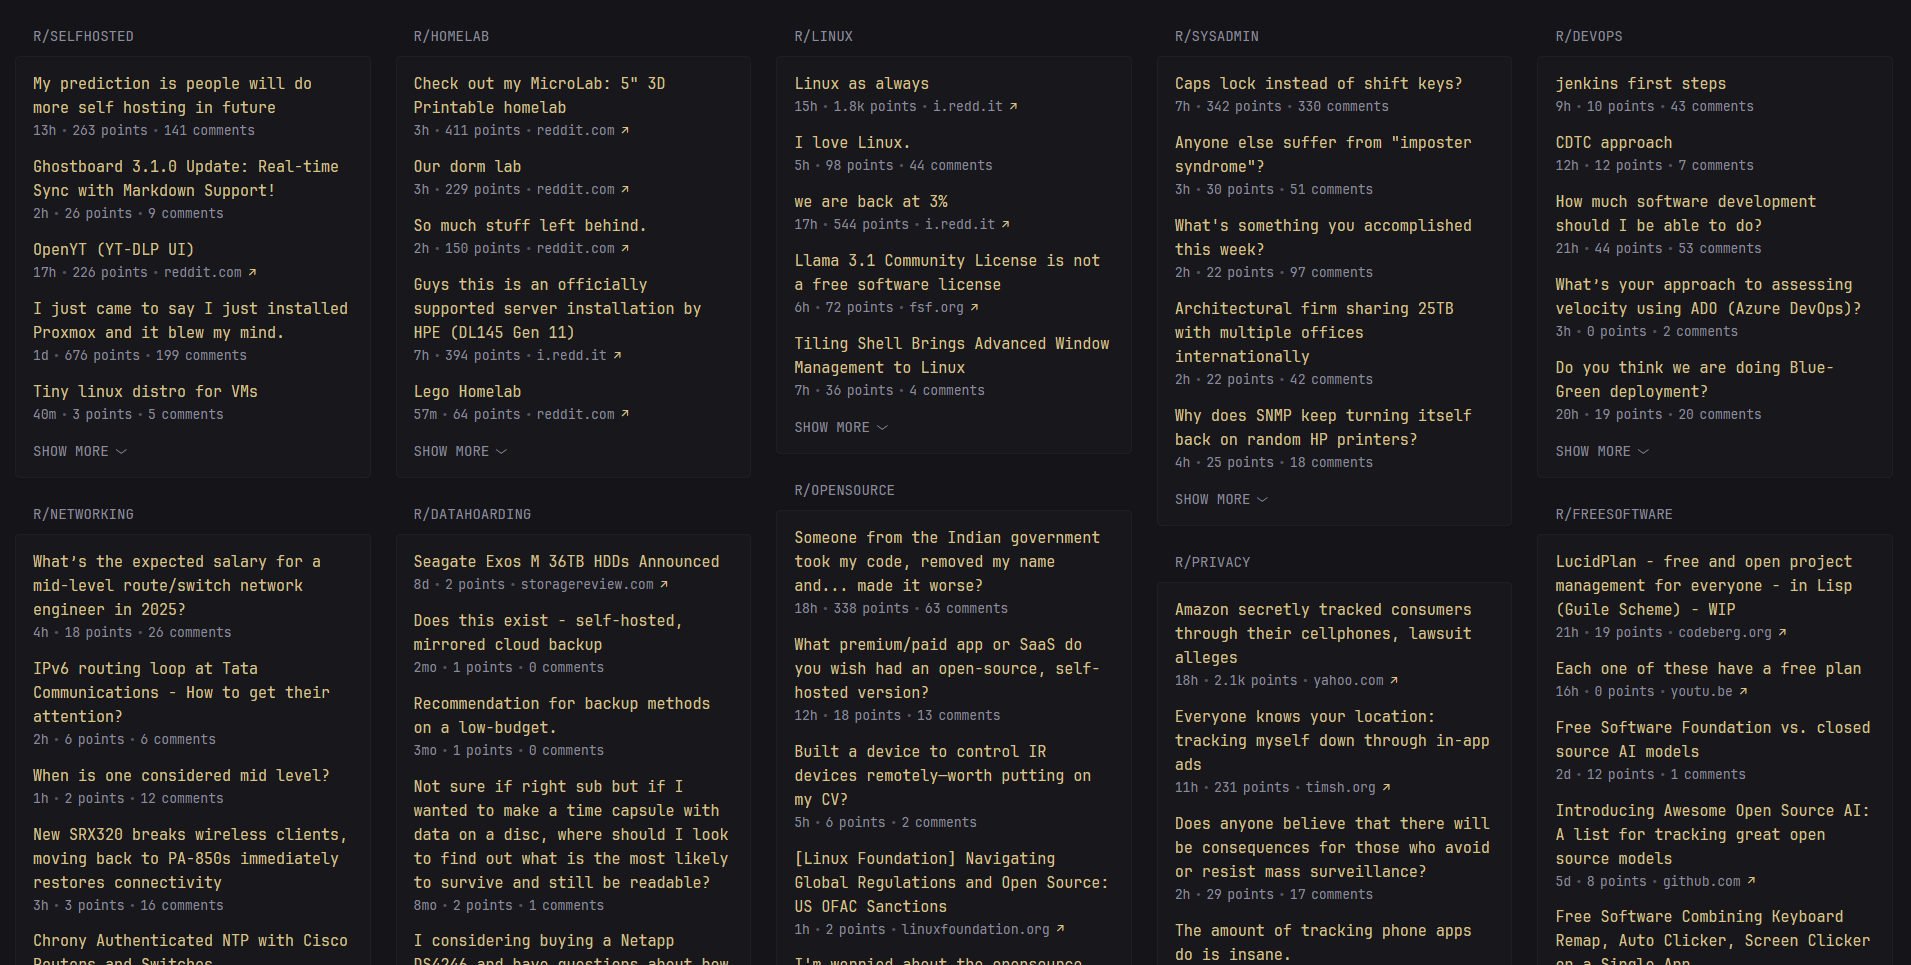Expand Show More in r/linux section
The image size is (1911, 965).
point(840,428)
